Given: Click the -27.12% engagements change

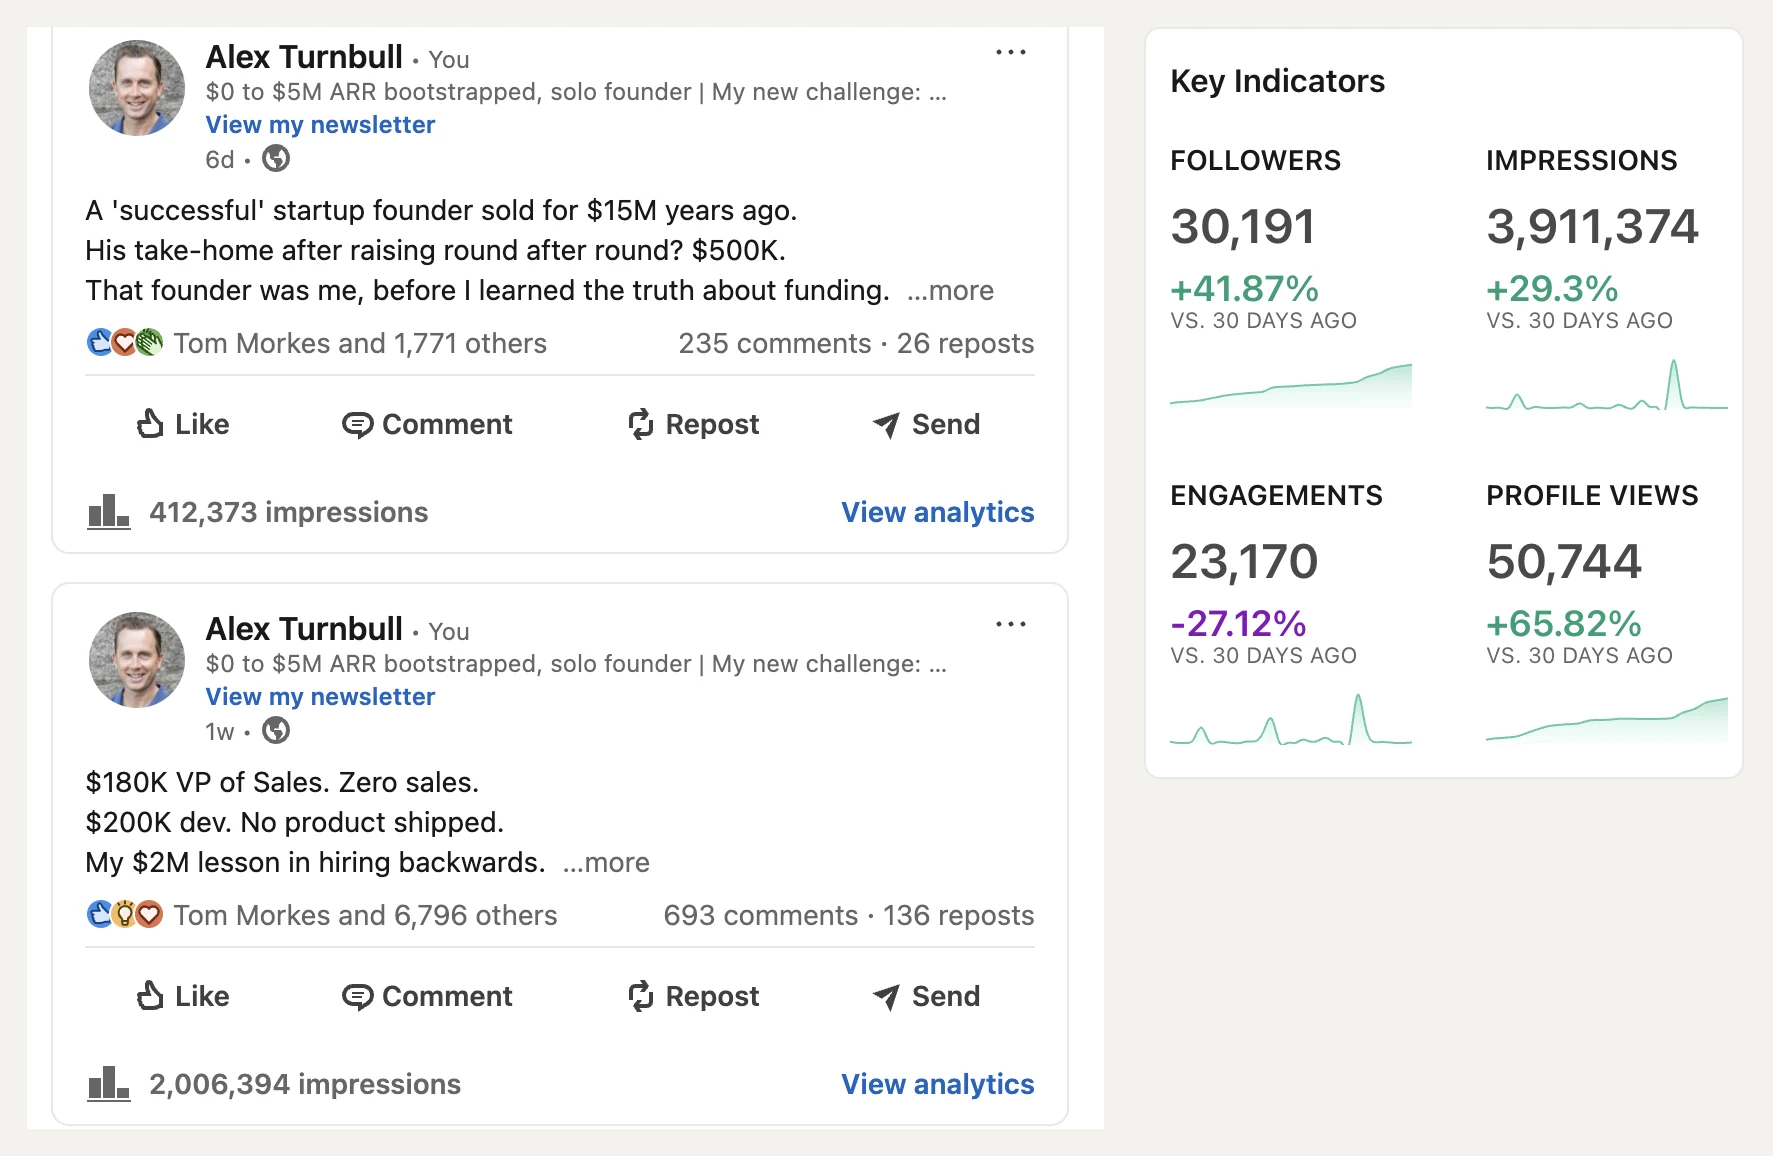Looking at the screenshot, I should coord(1238,624).
